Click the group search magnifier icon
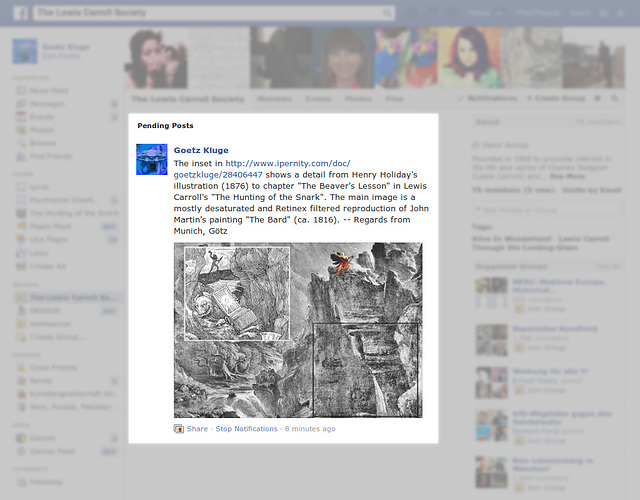This screenshot has height=500, width=640. click(614, 98)
